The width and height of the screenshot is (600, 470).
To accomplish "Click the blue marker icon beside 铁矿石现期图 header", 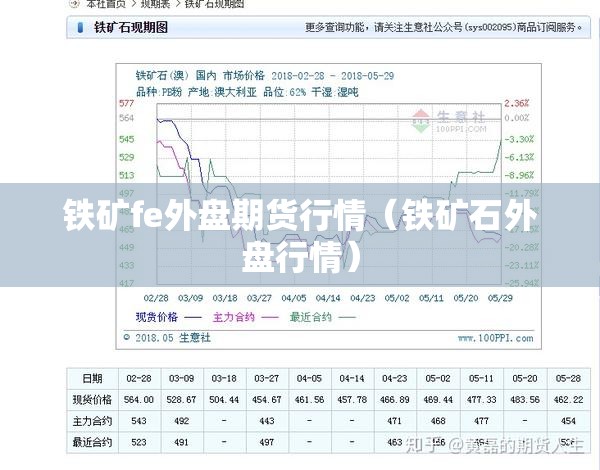I will coord(80,28).
